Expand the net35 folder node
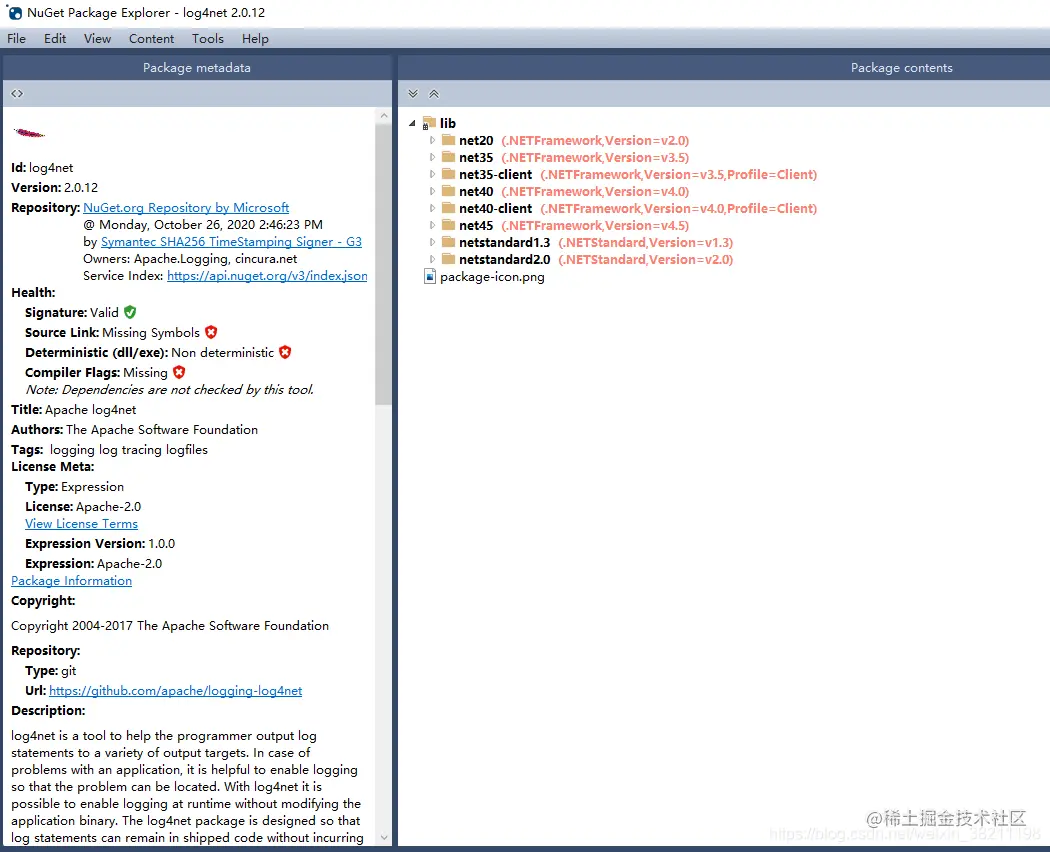Screen dimensions: 1050x852 click(x=432, y=157)
